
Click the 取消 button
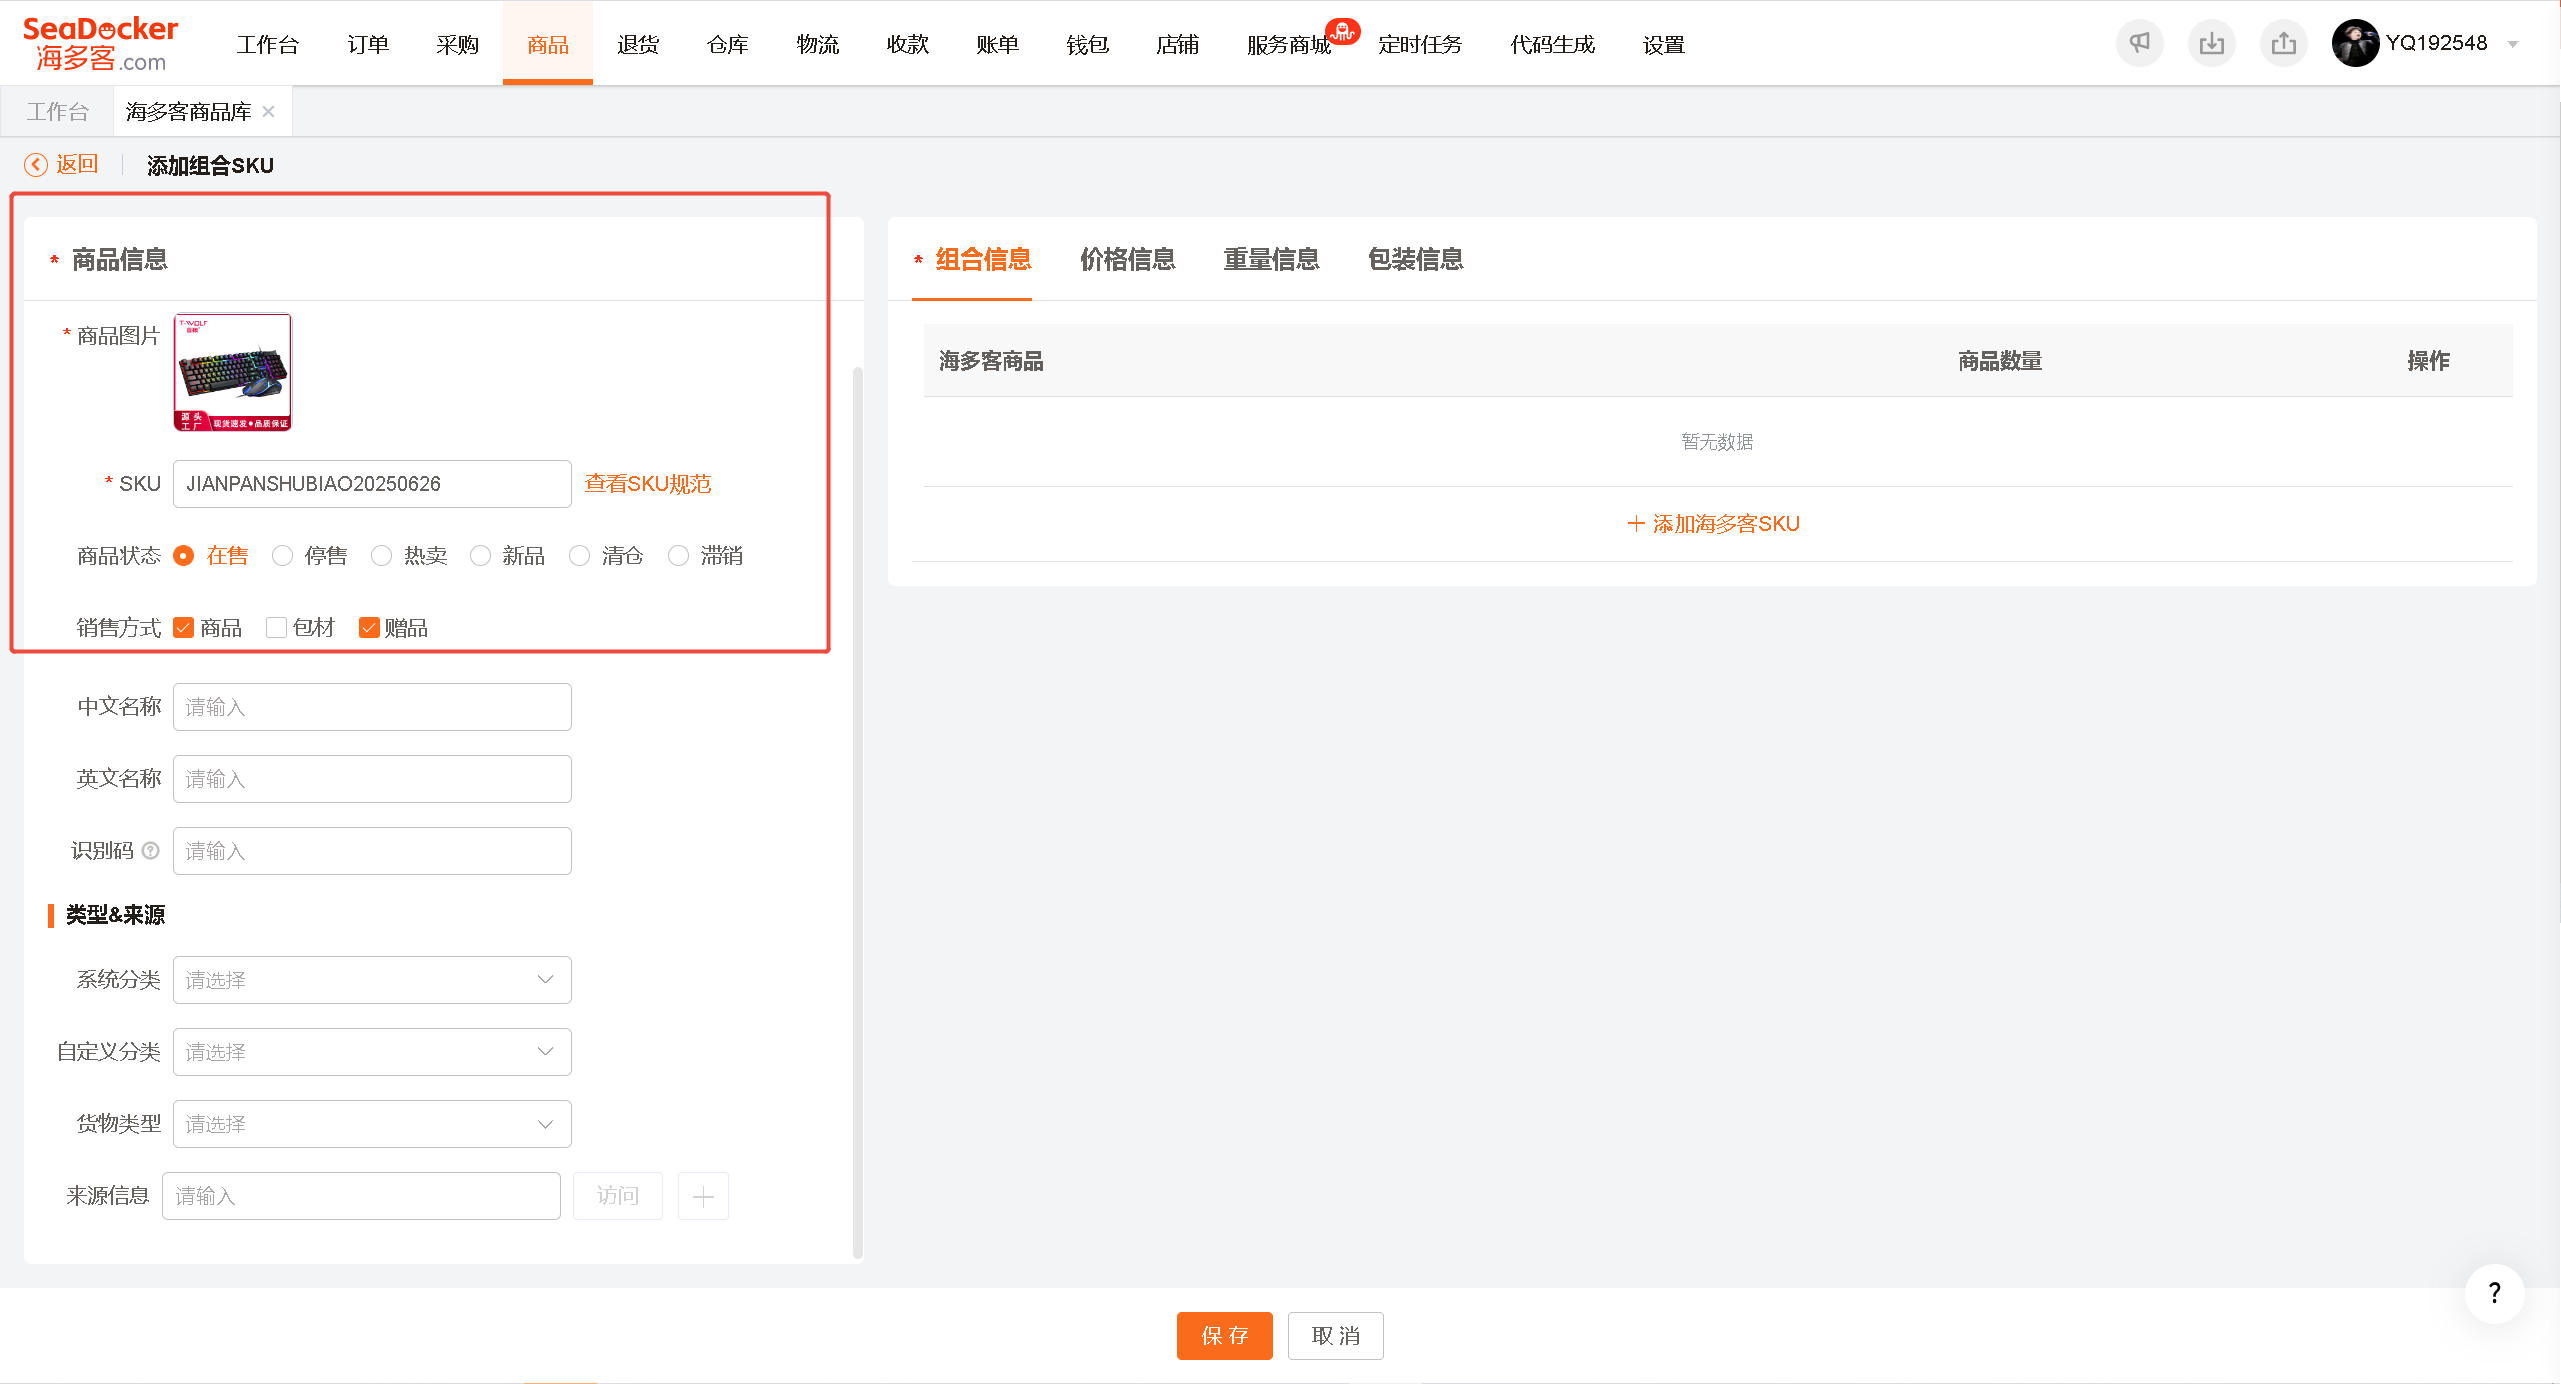tap(1336, 1336)
